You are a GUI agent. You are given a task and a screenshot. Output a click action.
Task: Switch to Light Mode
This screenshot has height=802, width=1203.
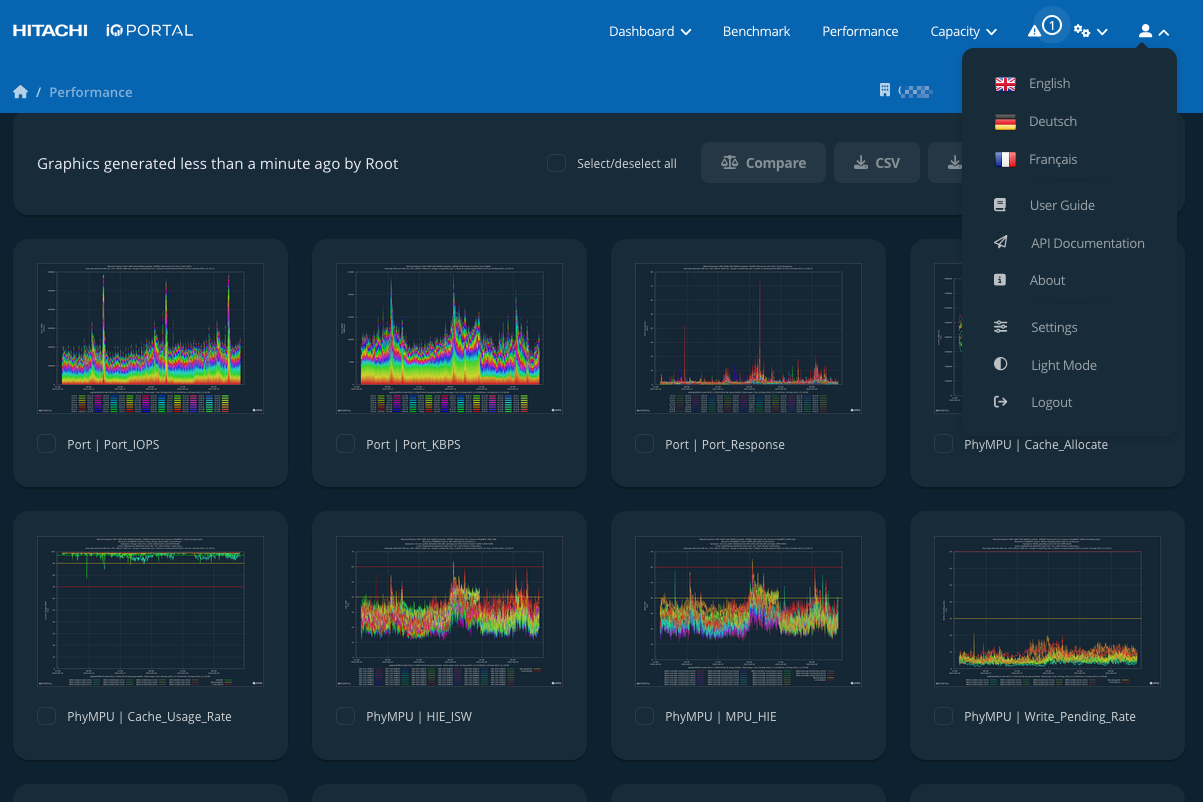pyautogui.click(x=1063, y=364)
